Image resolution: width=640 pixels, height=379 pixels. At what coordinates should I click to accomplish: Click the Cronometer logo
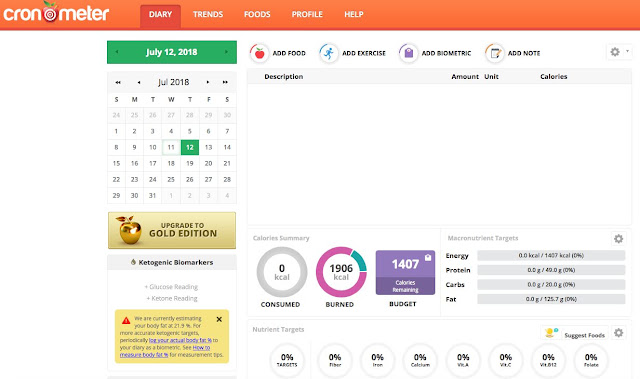[56, 13]
